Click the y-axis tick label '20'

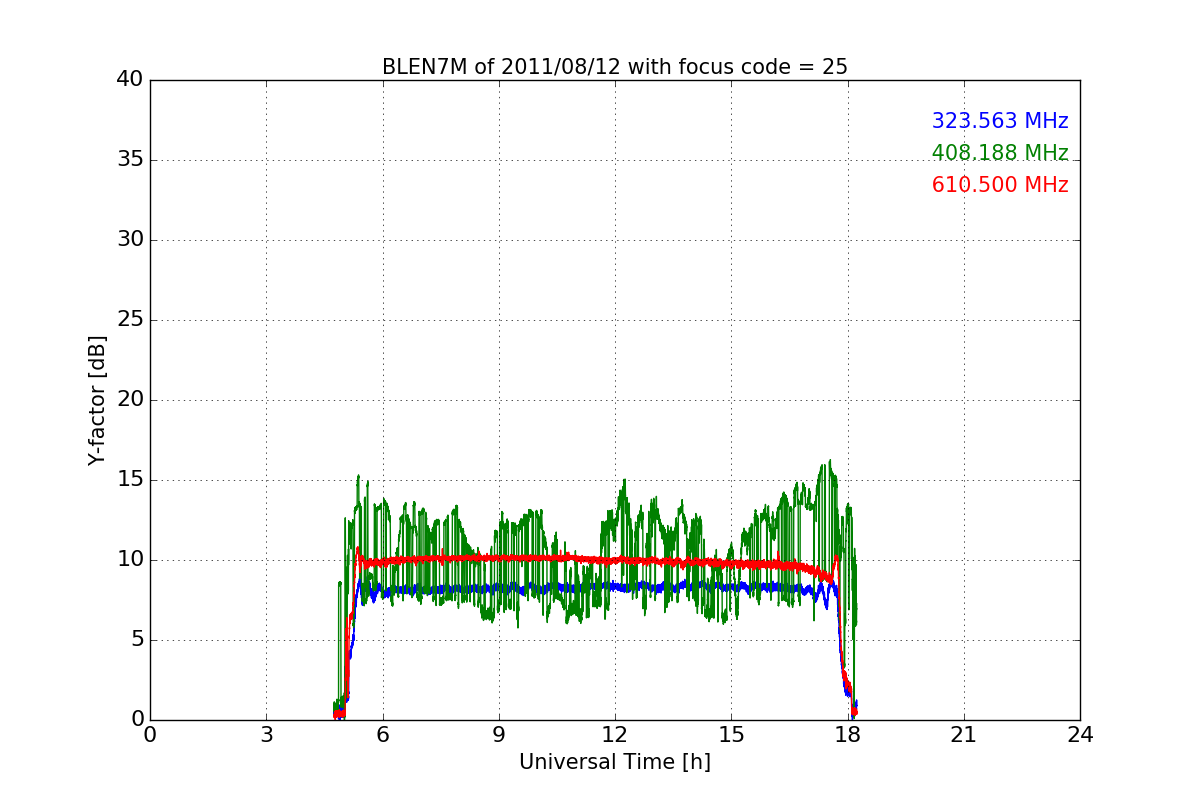[129, 400]
